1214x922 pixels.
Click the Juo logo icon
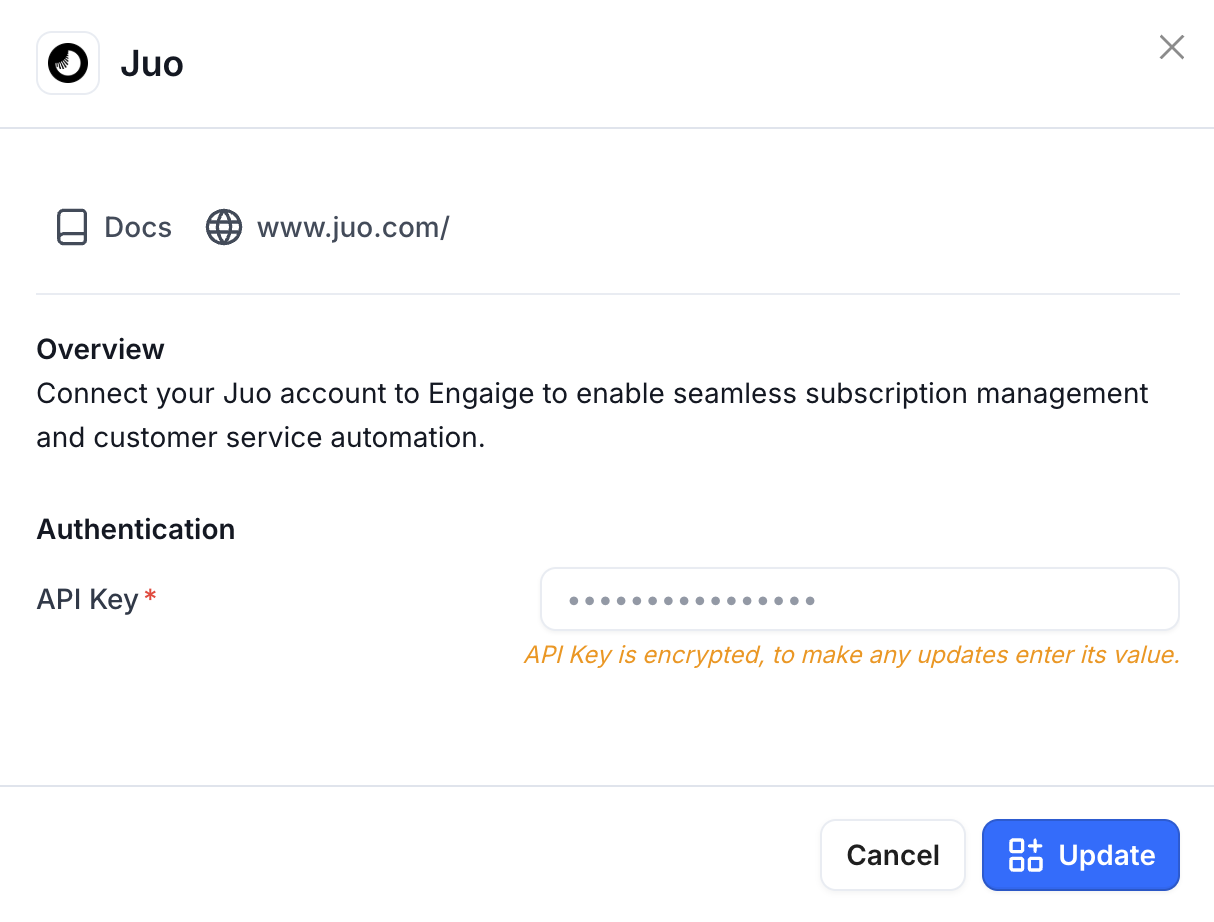[x=68, y=63]
